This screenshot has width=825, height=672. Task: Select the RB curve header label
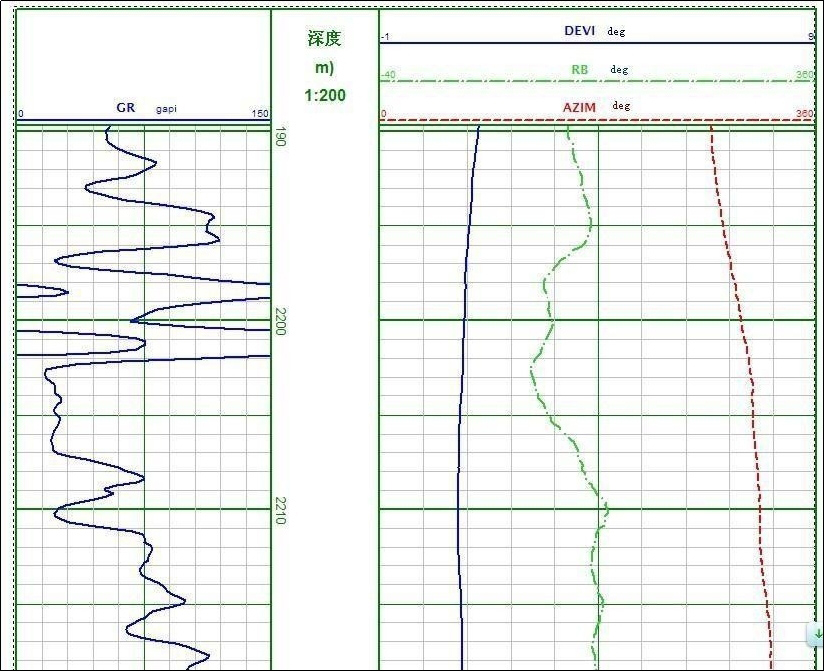click(580, 69)
